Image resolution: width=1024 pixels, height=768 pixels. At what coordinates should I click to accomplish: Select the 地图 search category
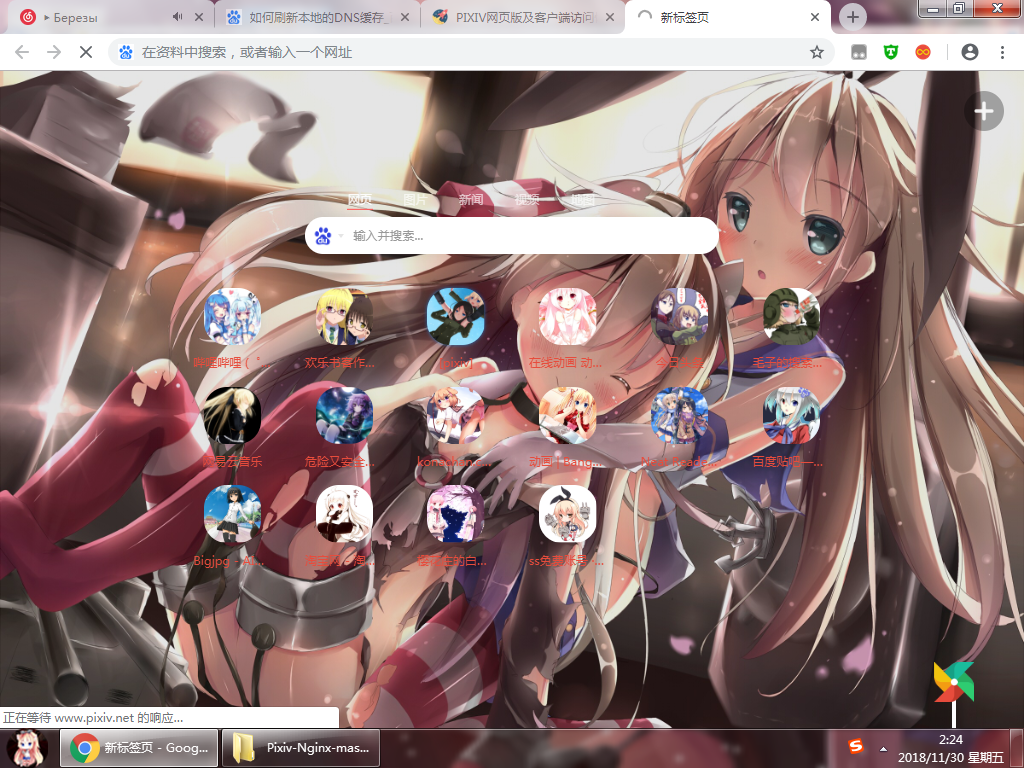point(583,199)
